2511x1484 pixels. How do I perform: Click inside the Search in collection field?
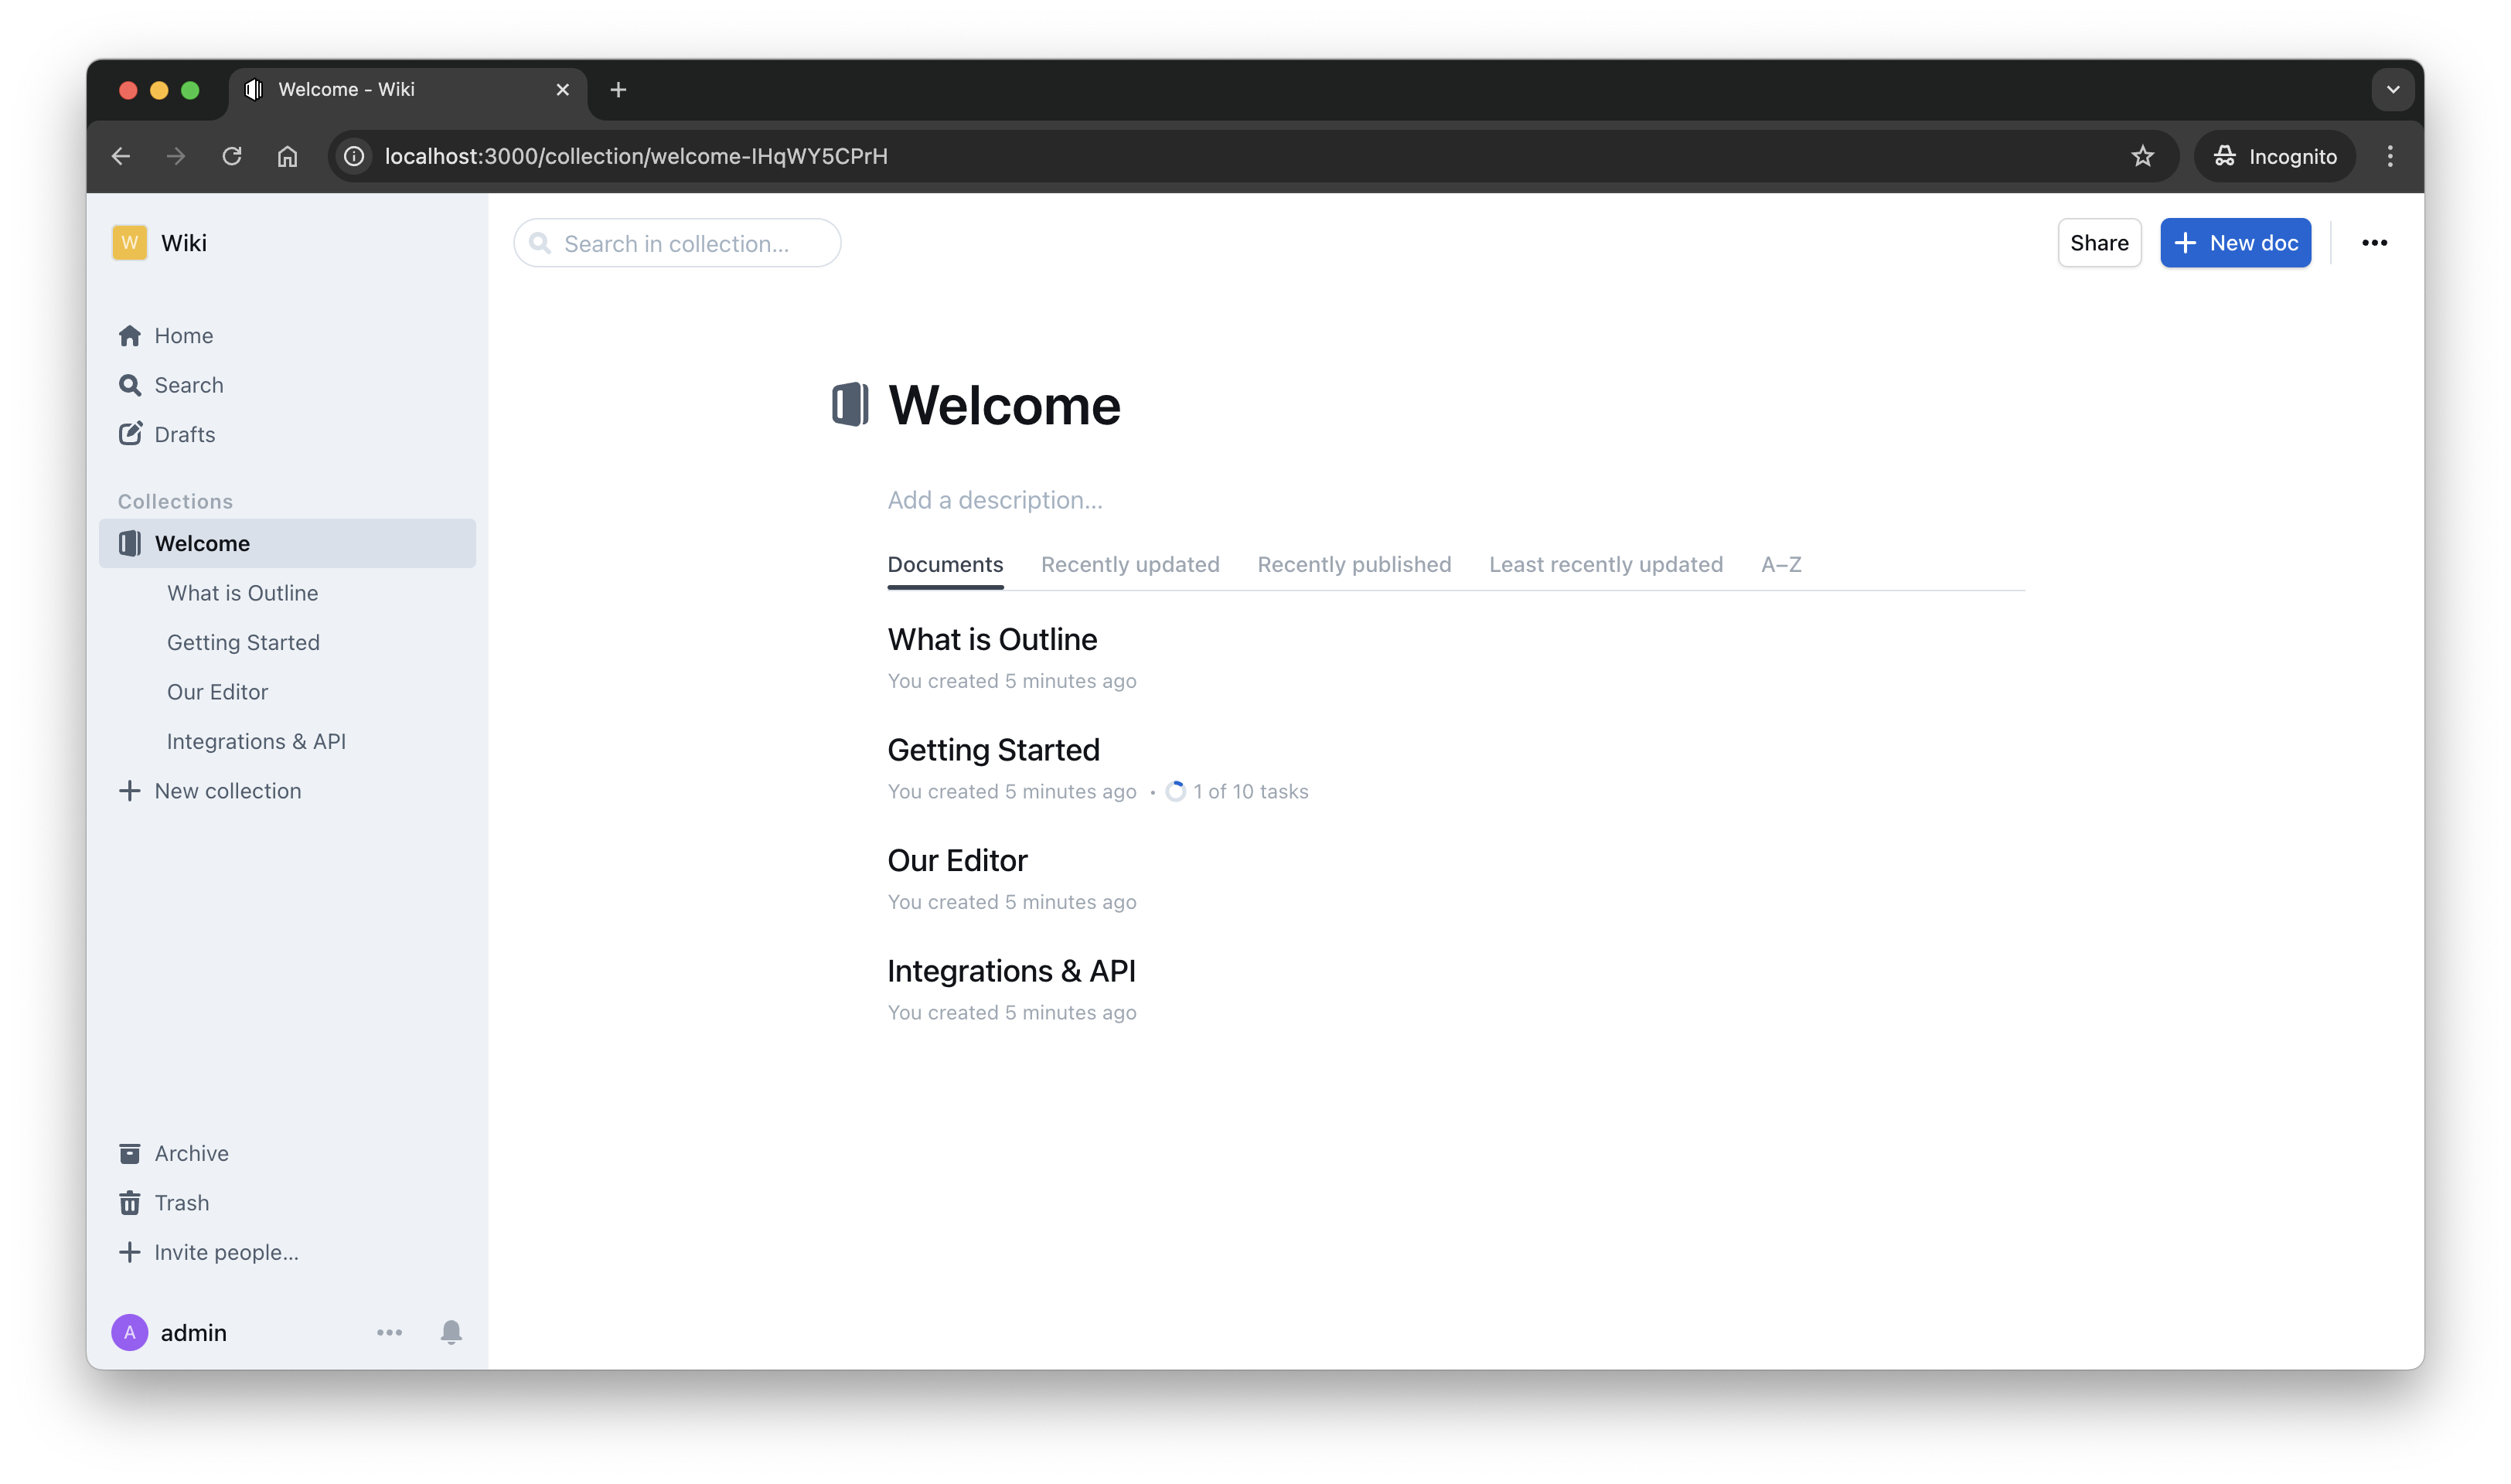pos(677,243)
